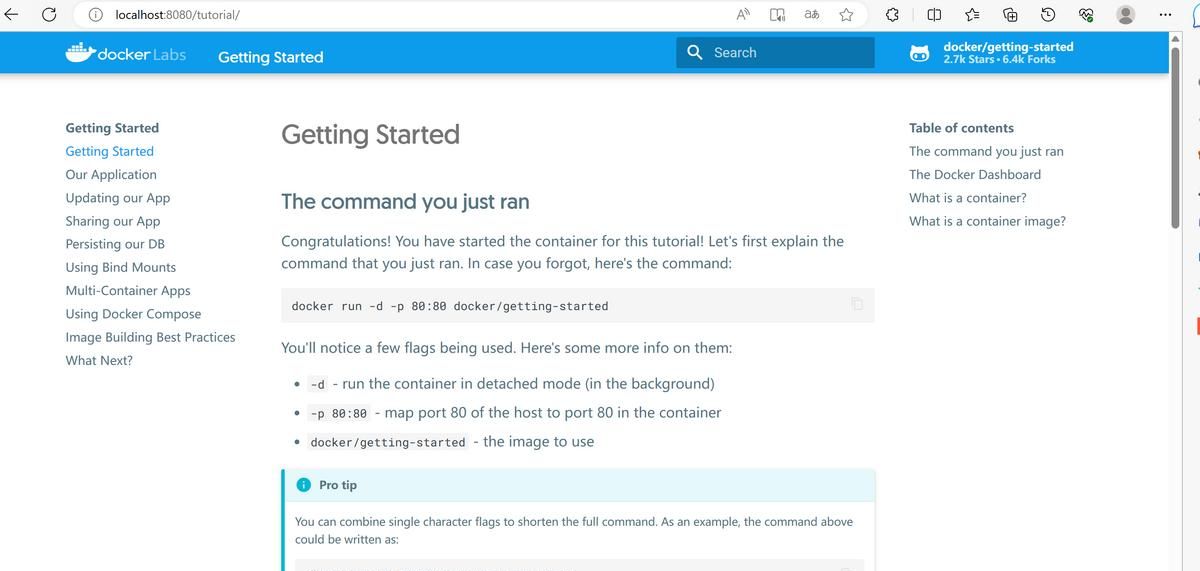Open browser History icon
This screenshot has height=571, width=1200.
click(1048, 15)
